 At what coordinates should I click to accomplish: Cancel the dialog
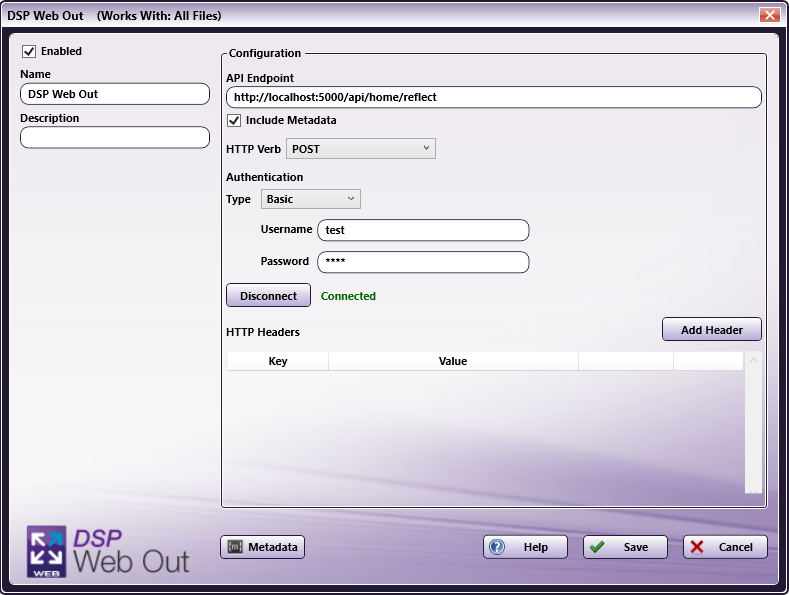click(x=725, y=547)
